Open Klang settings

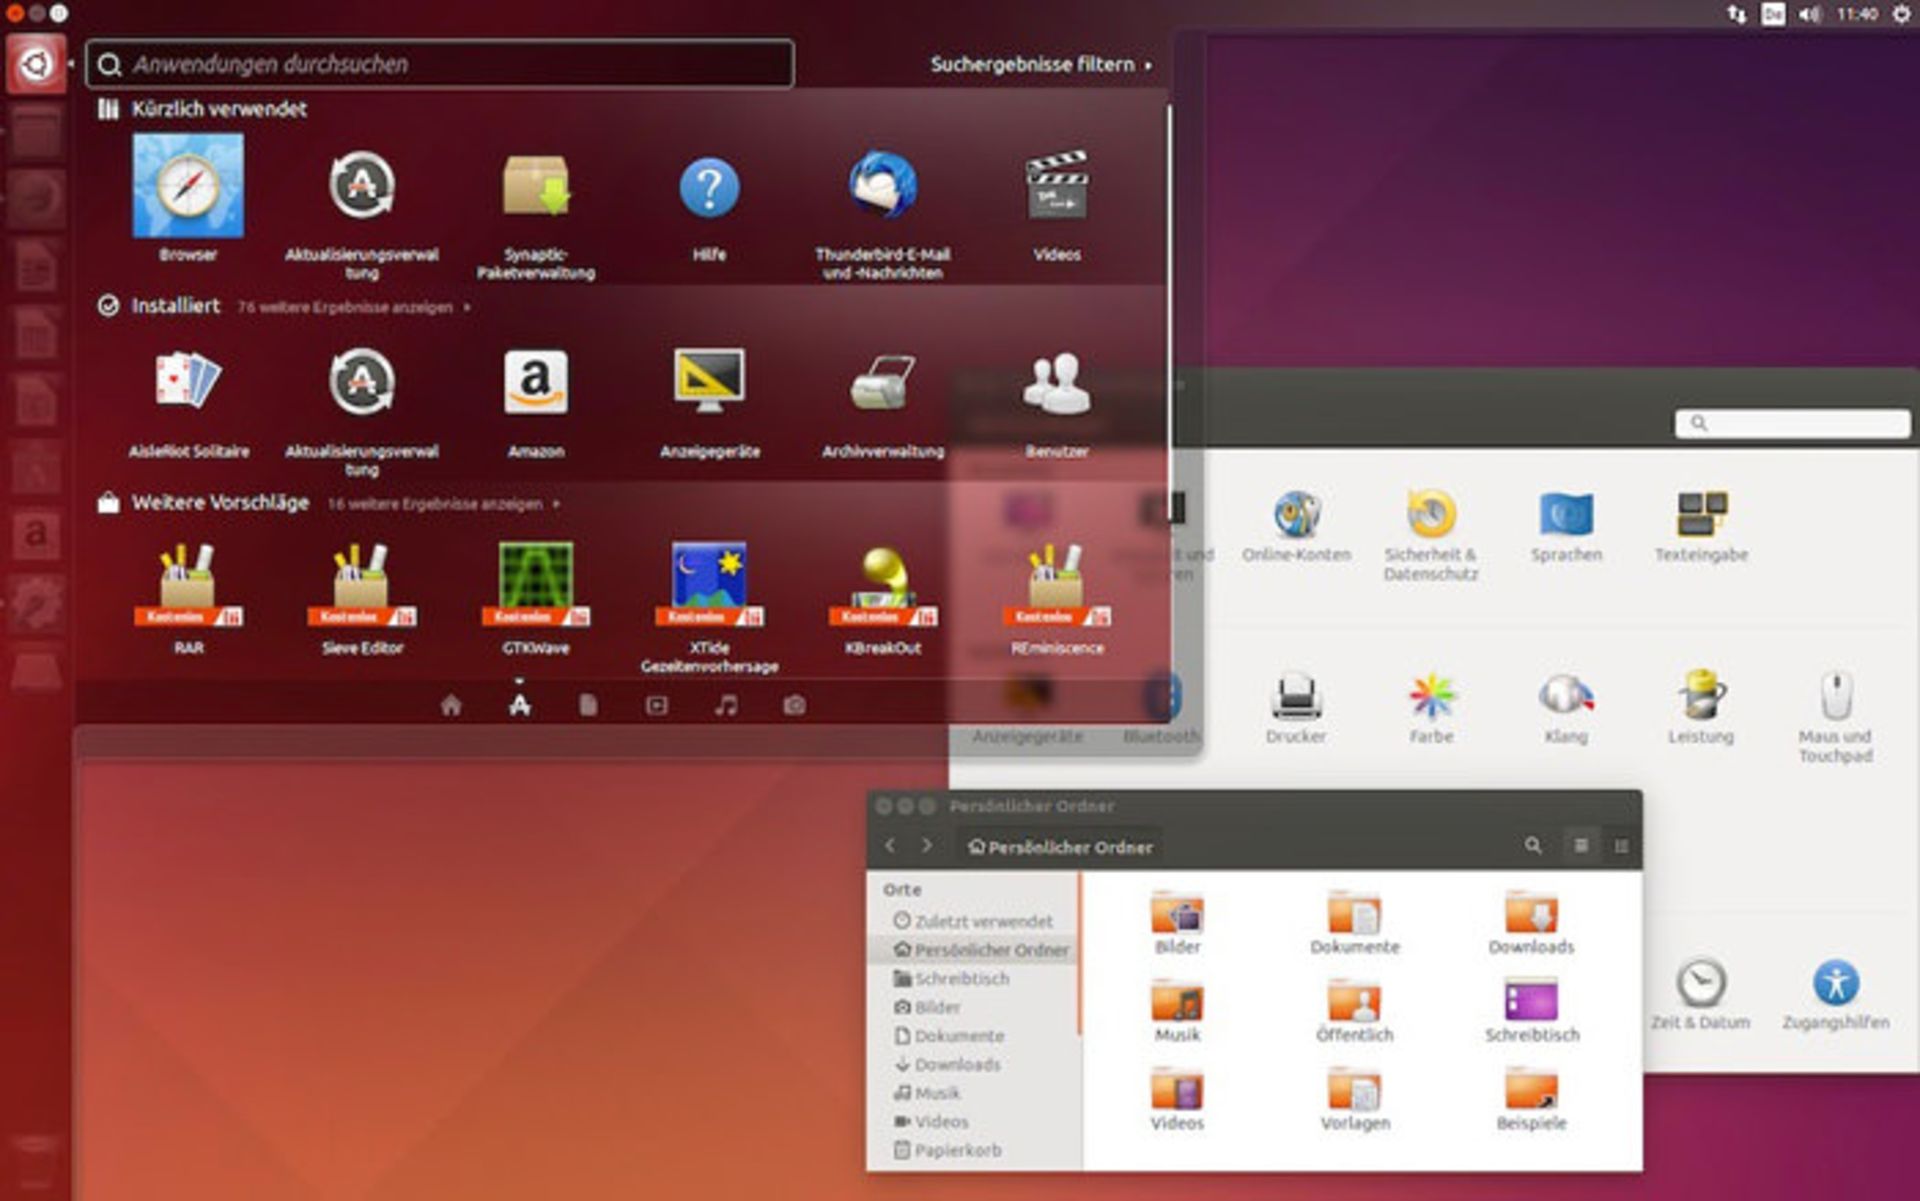coord(1566,708)
